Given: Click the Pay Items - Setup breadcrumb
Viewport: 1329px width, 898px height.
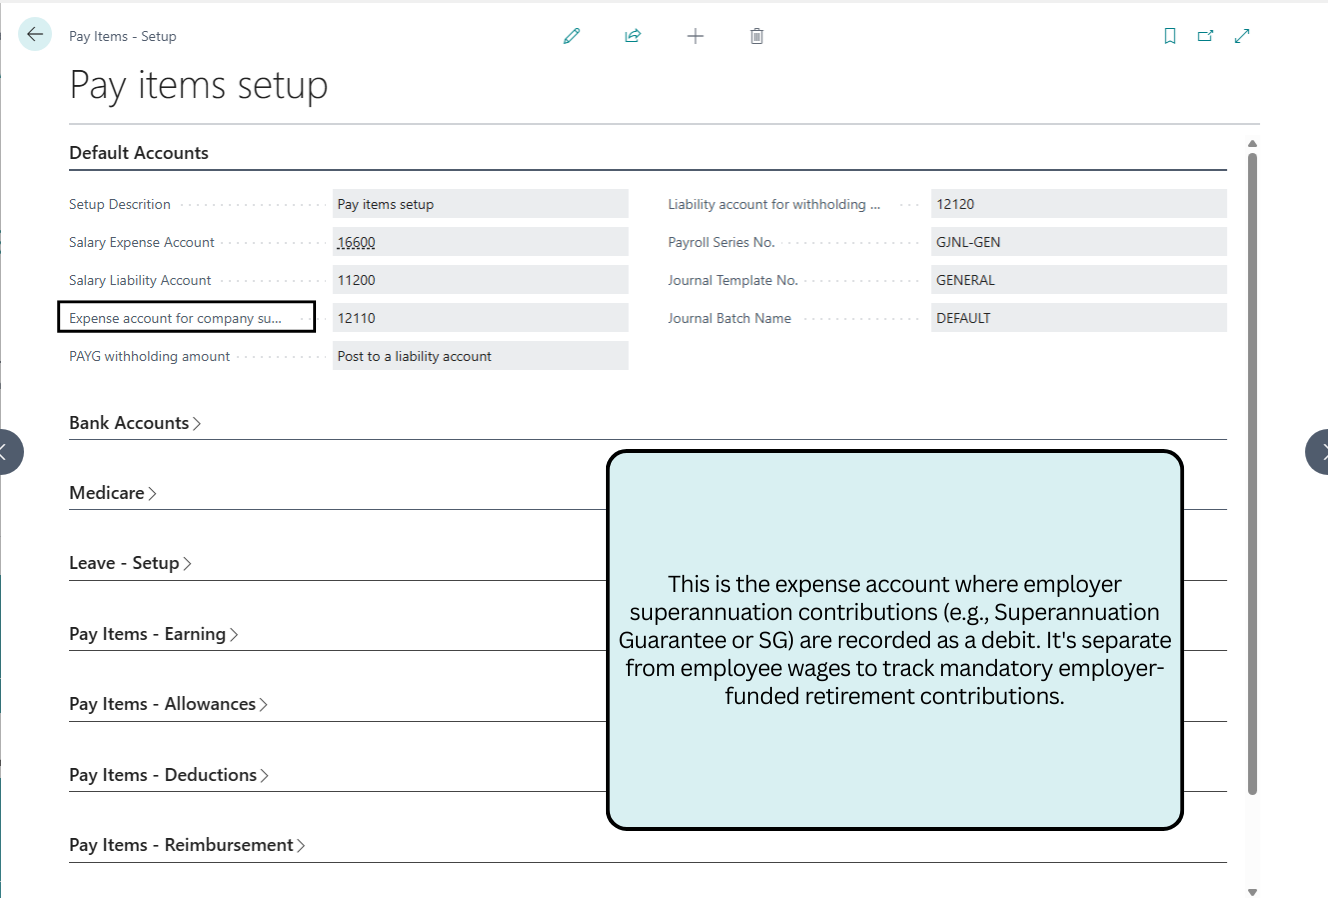Looking at the screenshot, I should [x=123, y=36].
